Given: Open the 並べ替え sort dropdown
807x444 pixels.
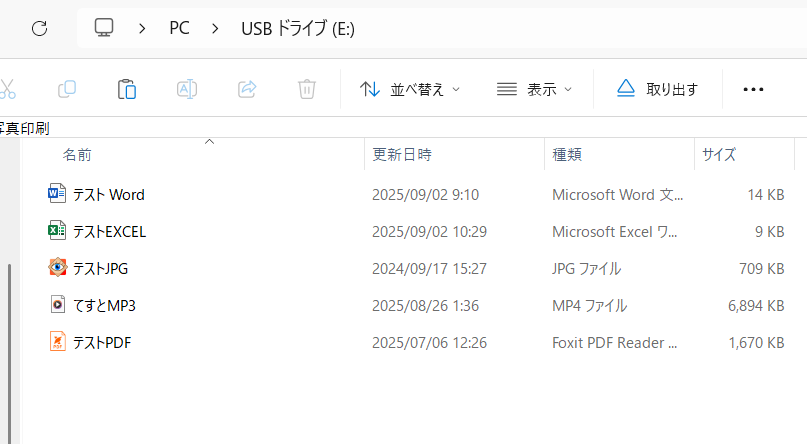Looking at the screenshot, I should [410, 89].
